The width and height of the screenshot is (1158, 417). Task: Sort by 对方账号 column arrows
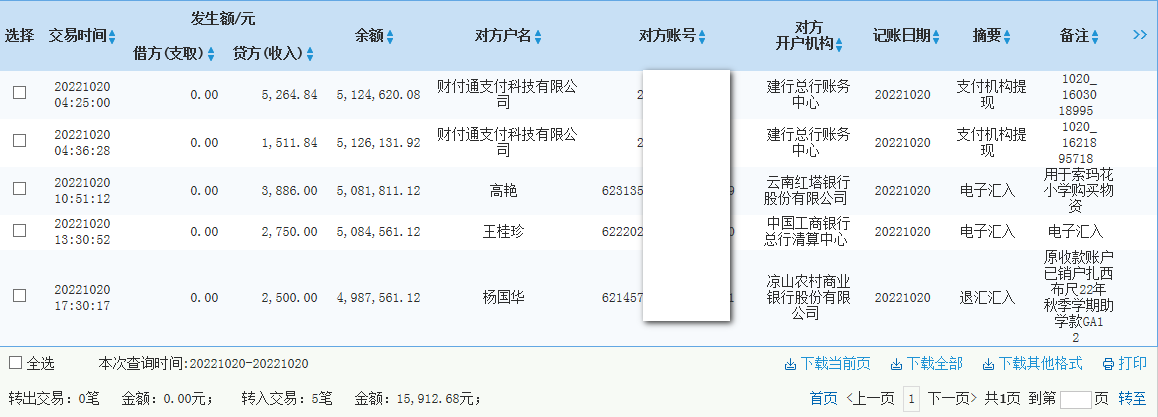coord(702,36)
